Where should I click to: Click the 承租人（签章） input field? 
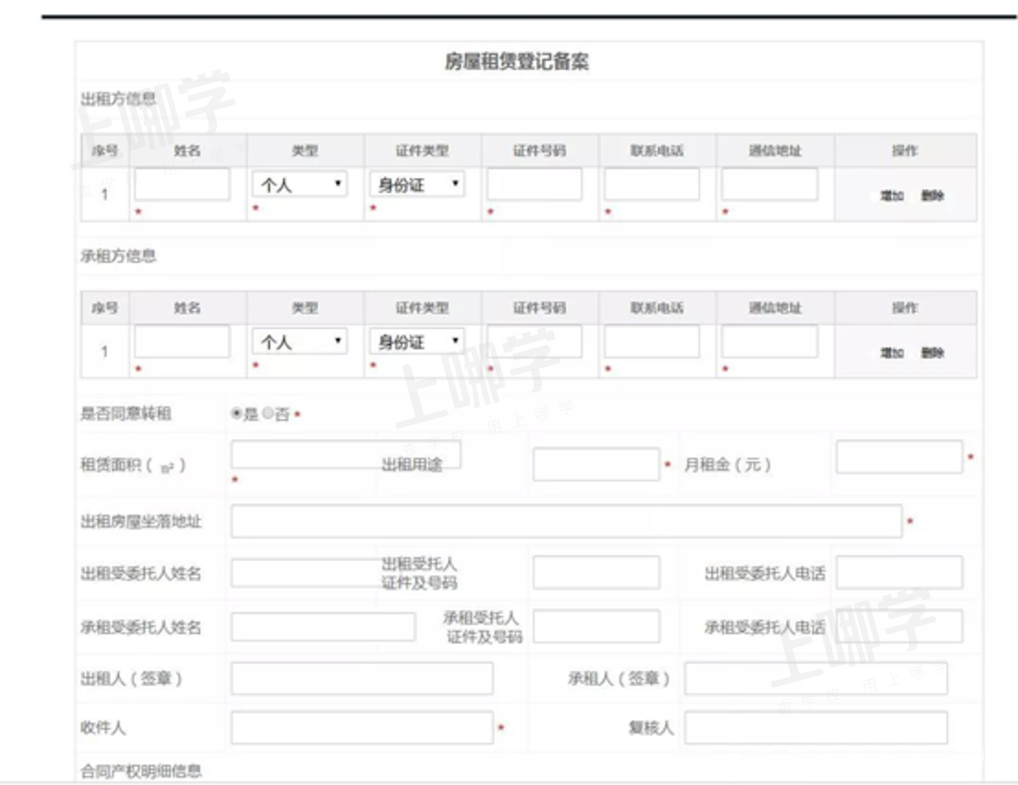(815, 678)
